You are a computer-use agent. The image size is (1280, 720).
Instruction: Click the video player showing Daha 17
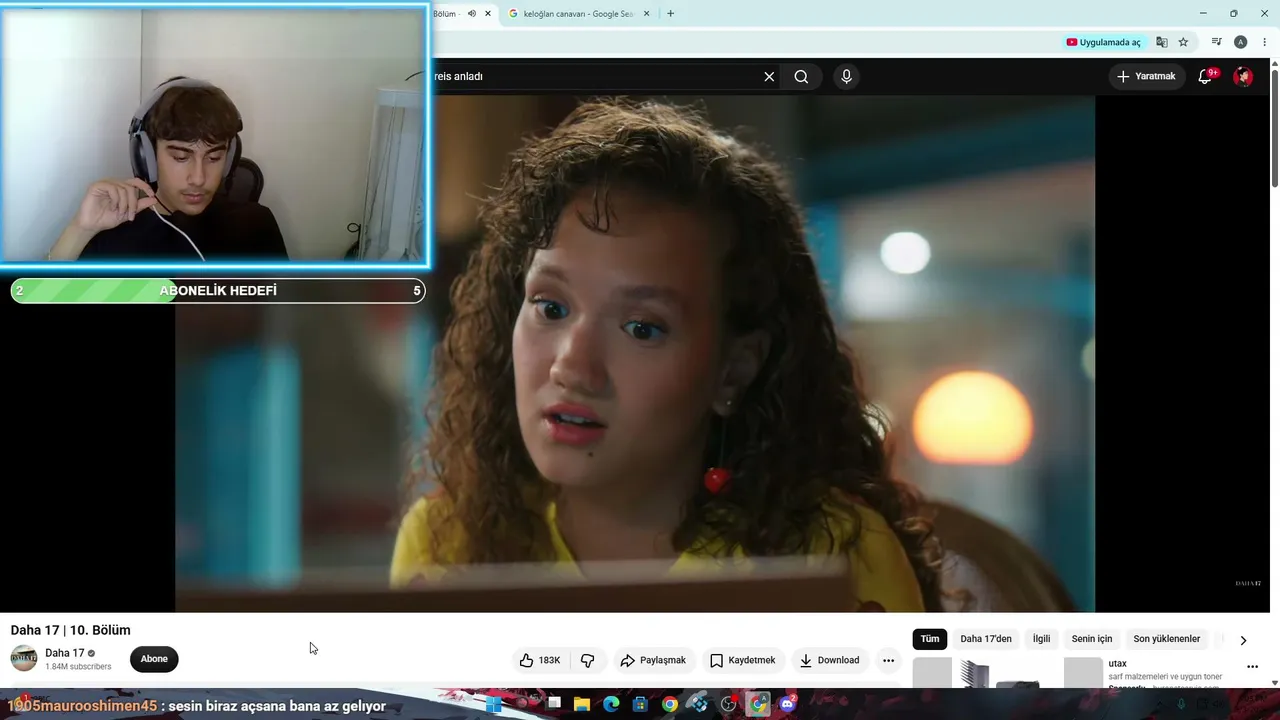635,353
